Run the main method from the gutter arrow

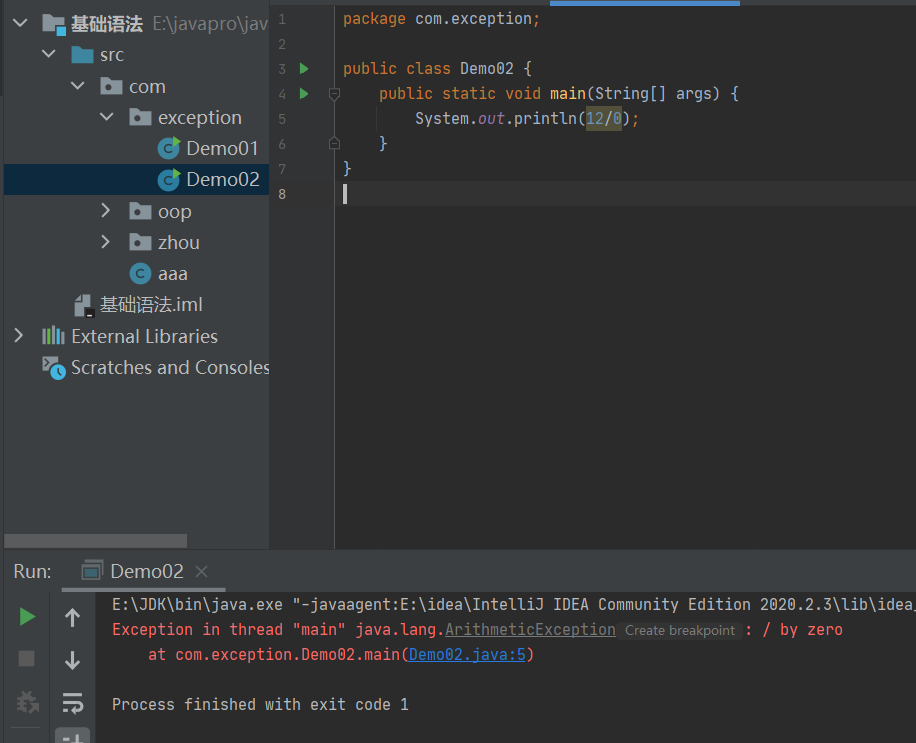tap(304, 93)
